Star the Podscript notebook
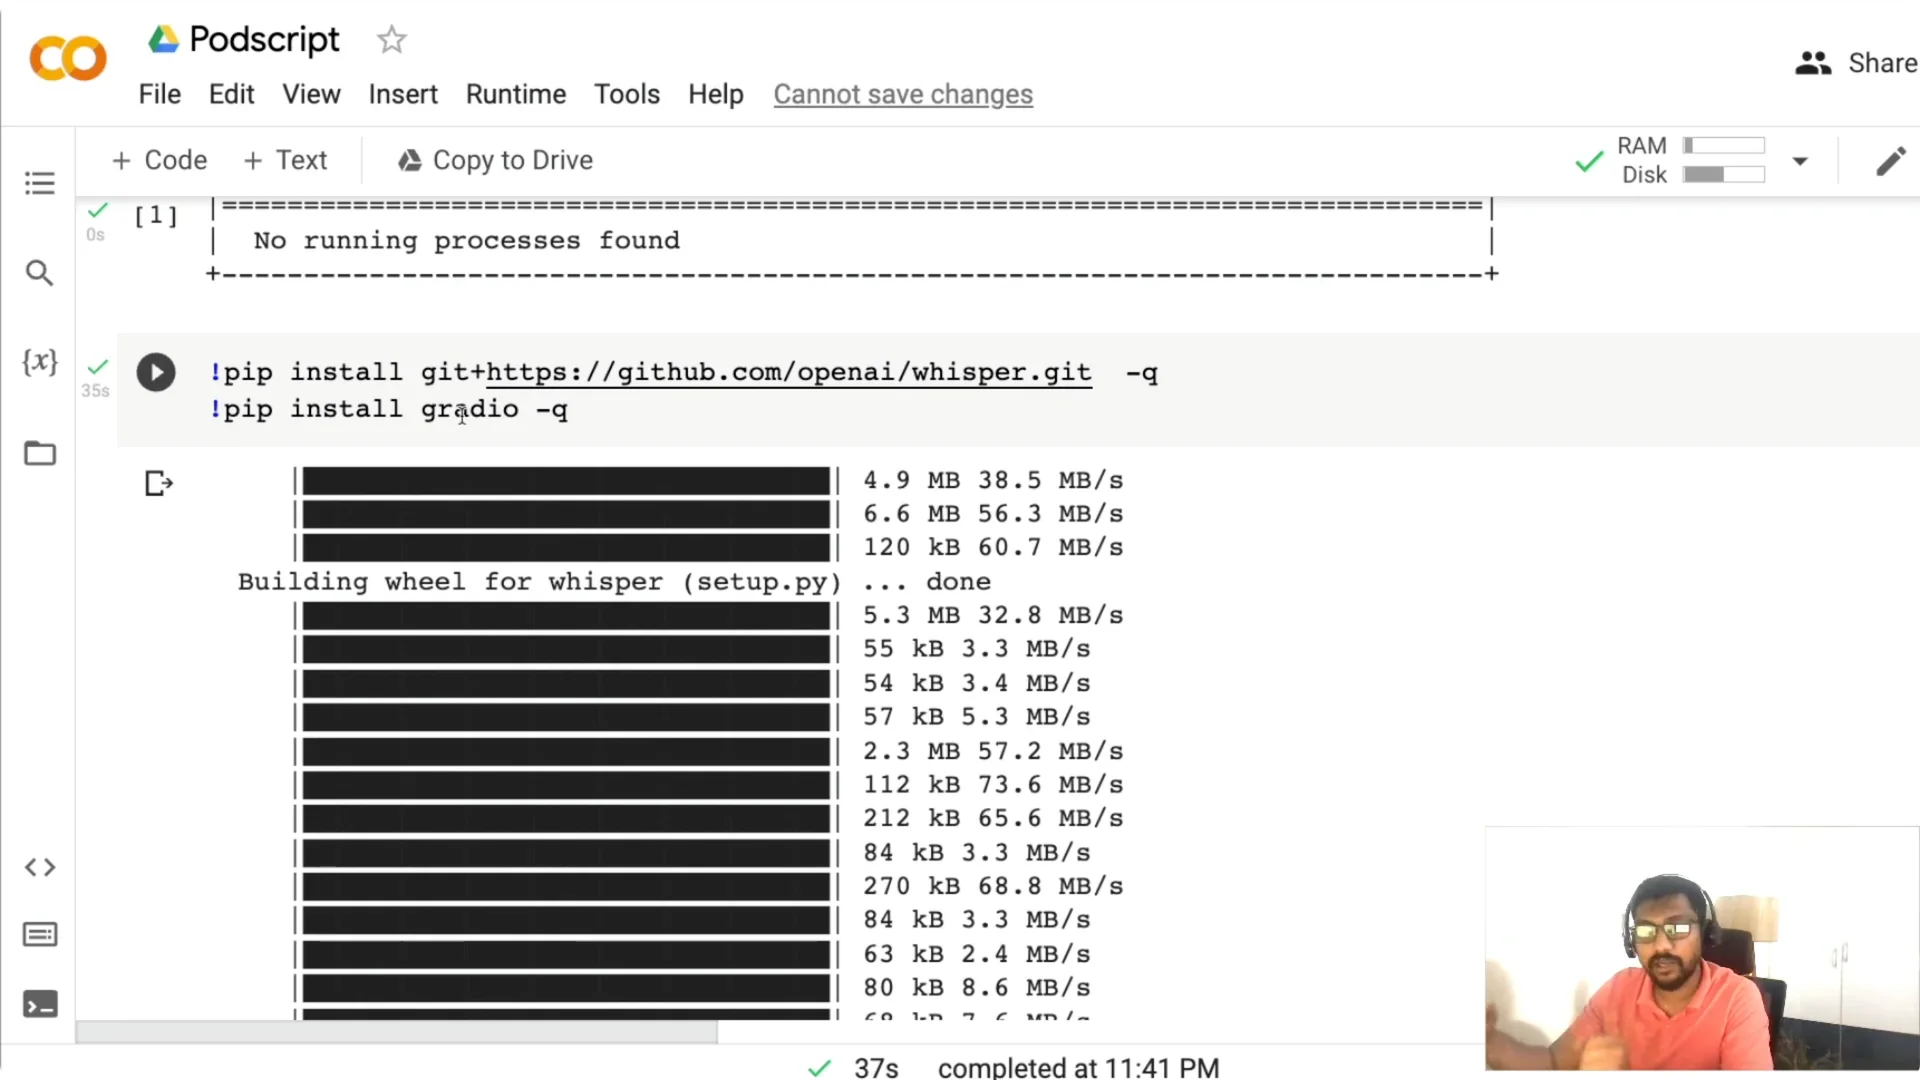 coord(391,40)
